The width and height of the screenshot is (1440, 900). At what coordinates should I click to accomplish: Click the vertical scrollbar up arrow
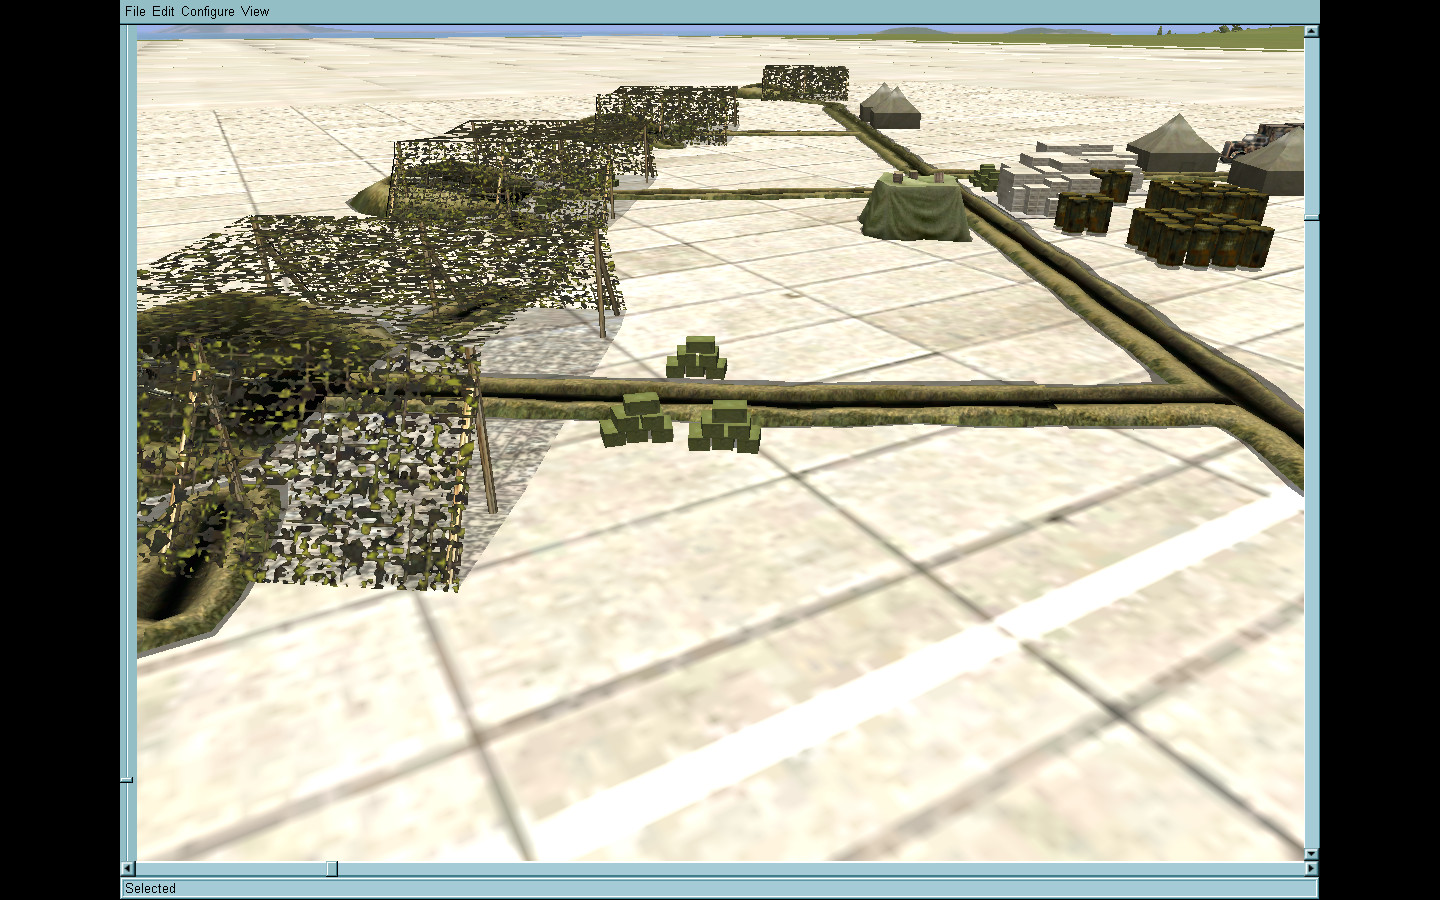[1311, 32]
